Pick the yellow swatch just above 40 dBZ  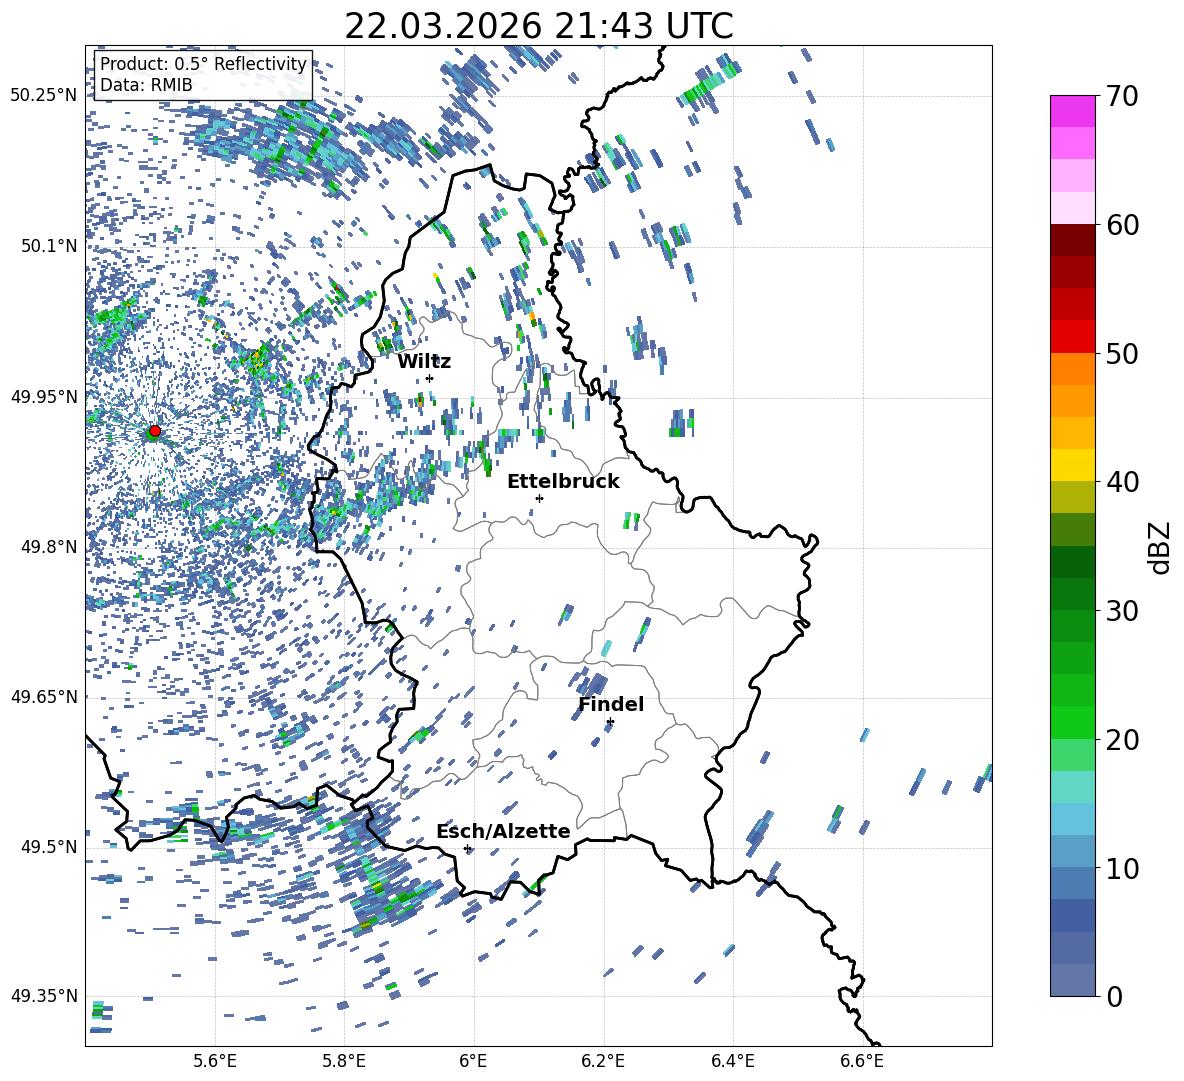pyautogui.click(x=1073, y=465)
